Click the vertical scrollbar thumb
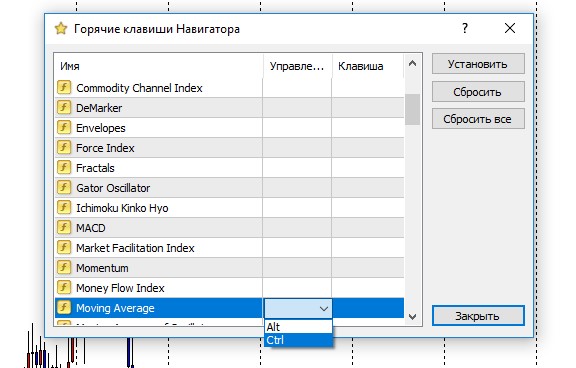 tap(413, 109)
